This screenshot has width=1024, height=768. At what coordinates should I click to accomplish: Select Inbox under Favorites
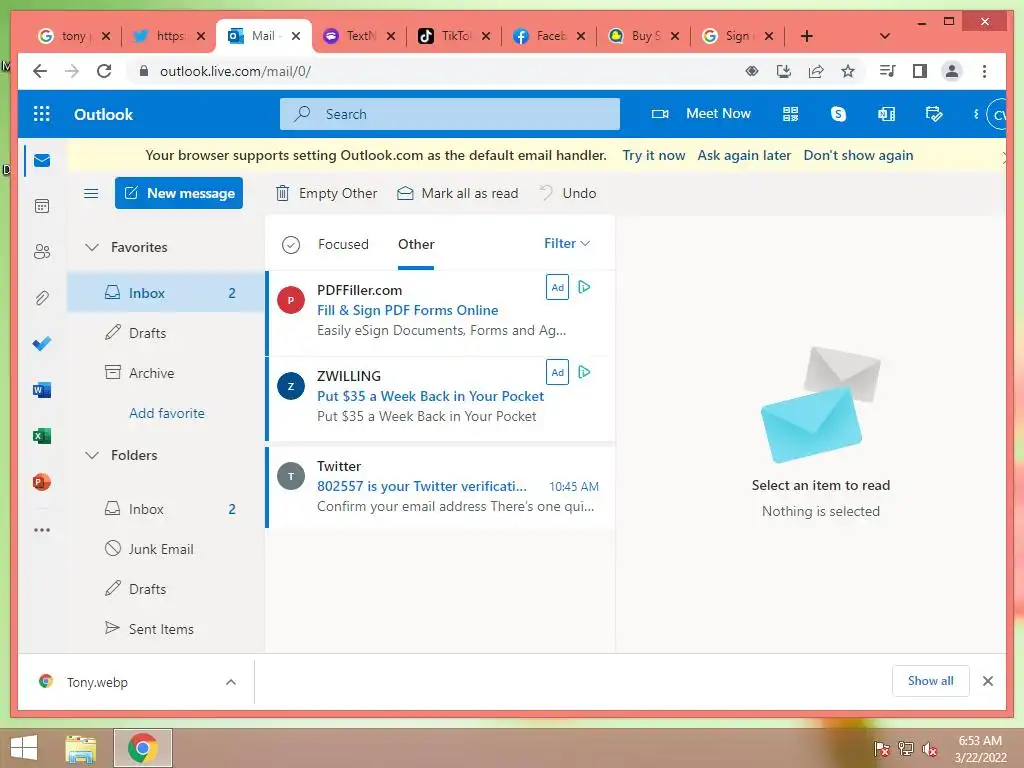pos(166,293)
